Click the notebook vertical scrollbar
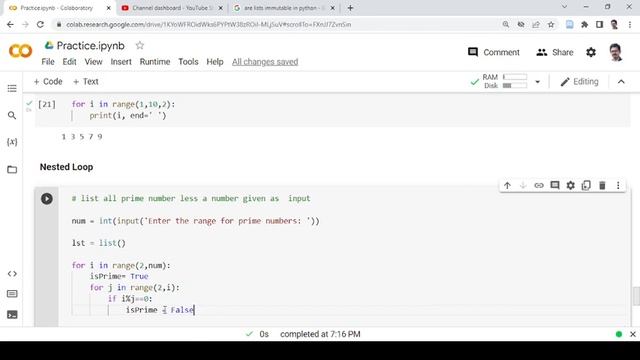The width and height of the screenshot is (640, 360). [x=636, y=296]
